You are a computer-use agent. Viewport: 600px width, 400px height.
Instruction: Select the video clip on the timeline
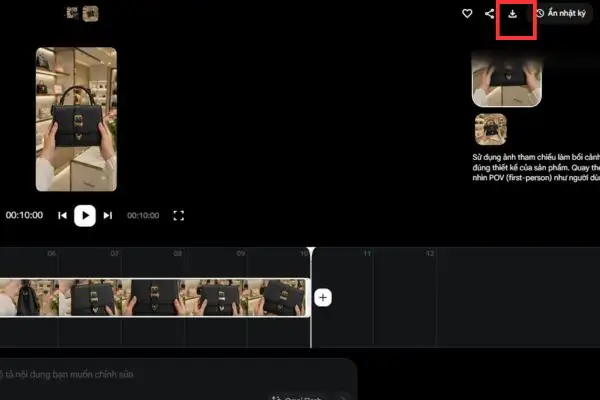click(154, 297)
